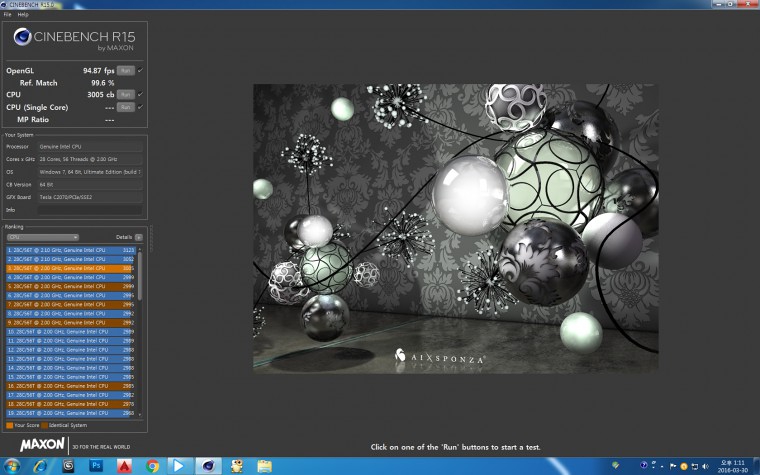The image size is (760, 475).
Task: Click the orange round tray icon
Action: coord(684,466)
